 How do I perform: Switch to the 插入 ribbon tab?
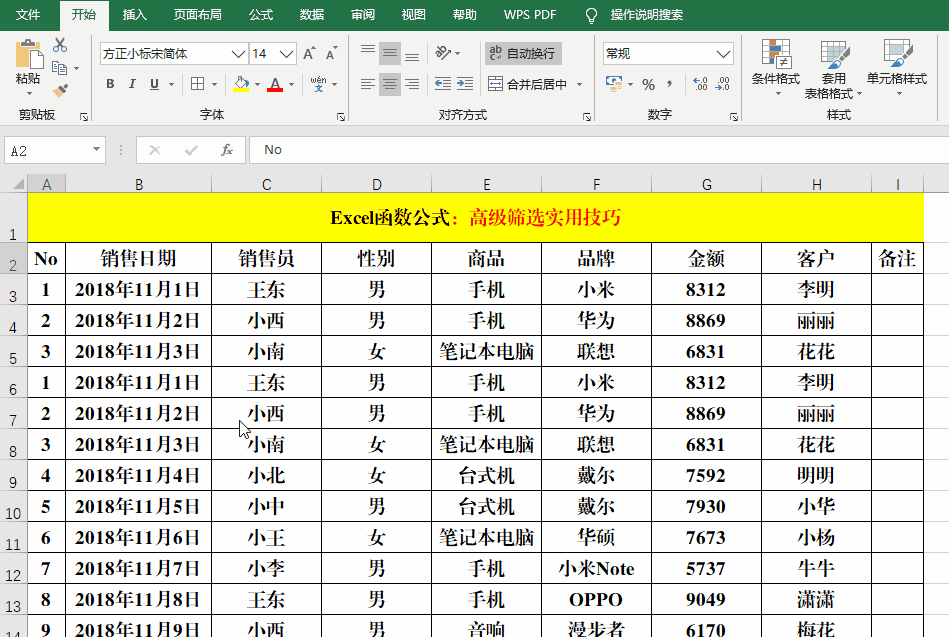point(134,15)
